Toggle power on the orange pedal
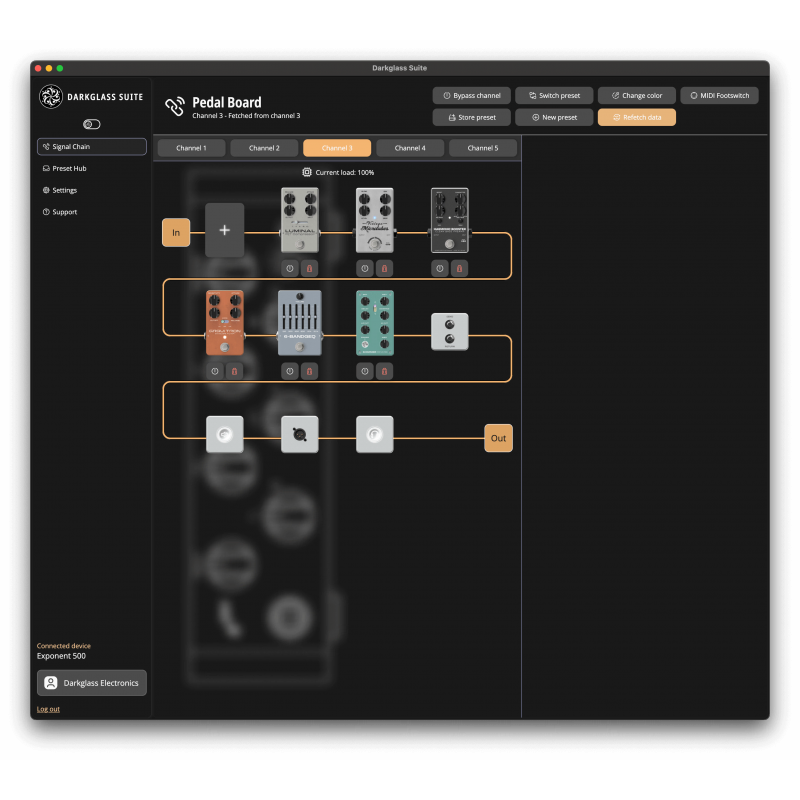Viewport: 800px width, 800px height. 215,371
